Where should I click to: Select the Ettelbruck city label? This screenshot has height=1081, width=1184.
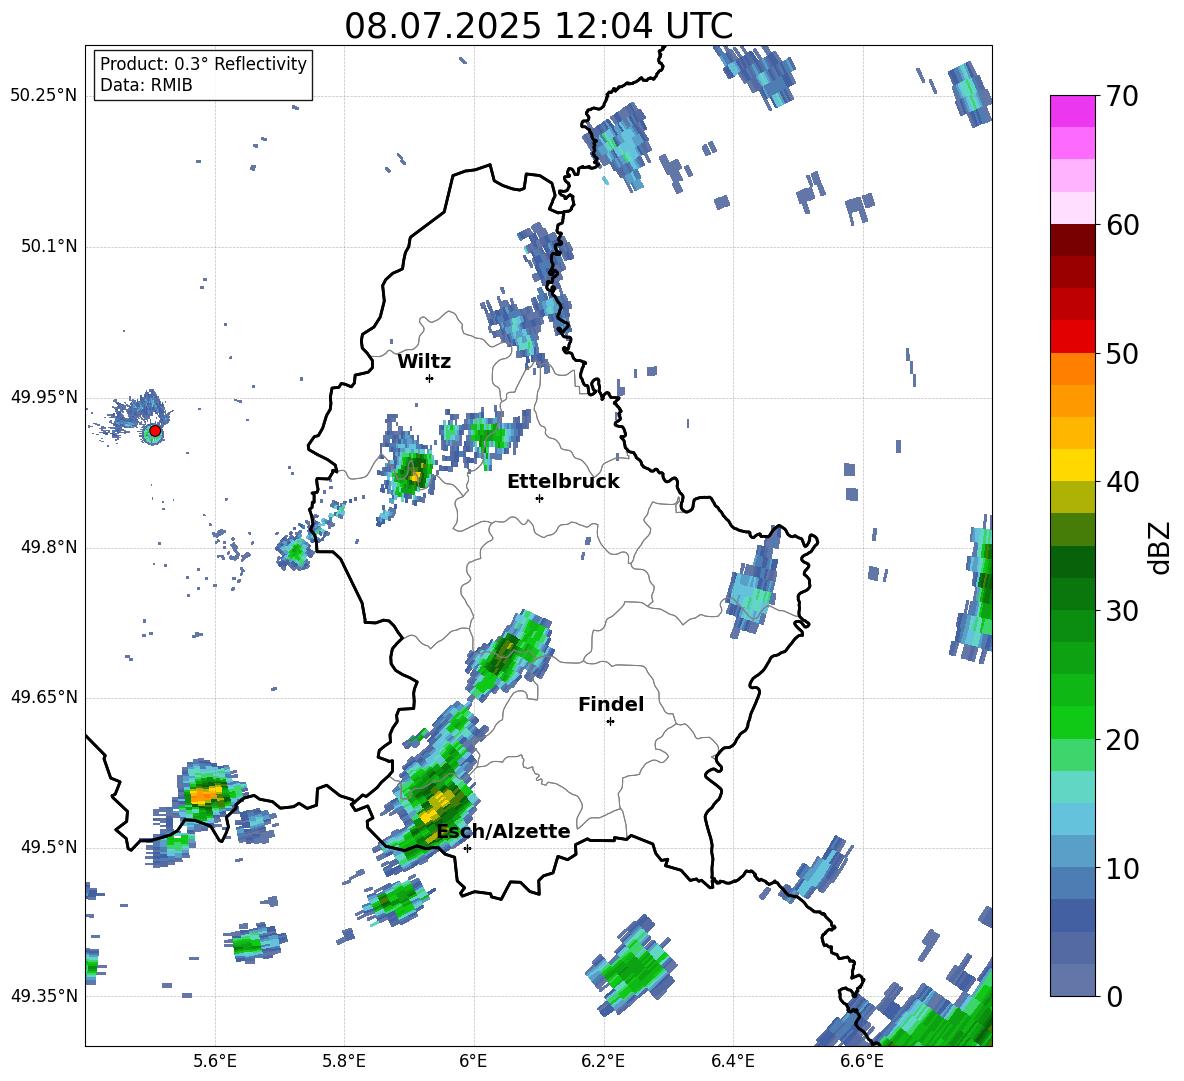(563, 482)
